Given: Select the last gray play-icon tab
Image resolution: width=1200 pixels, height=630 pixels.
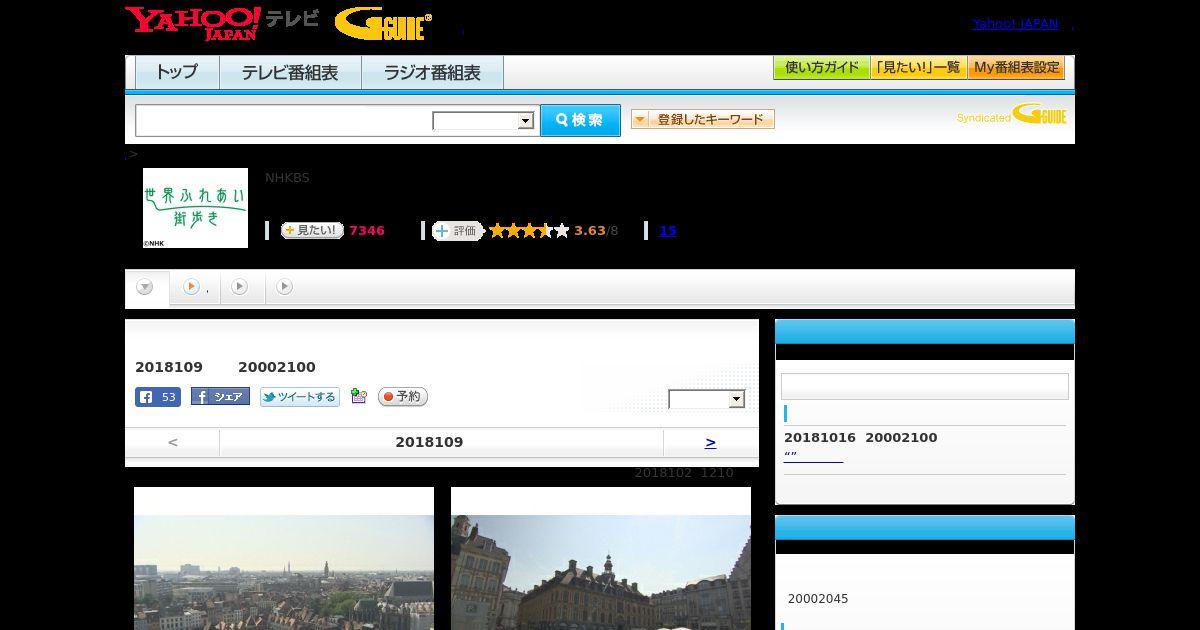Looking at the screenshot, I should pos(284,287).
